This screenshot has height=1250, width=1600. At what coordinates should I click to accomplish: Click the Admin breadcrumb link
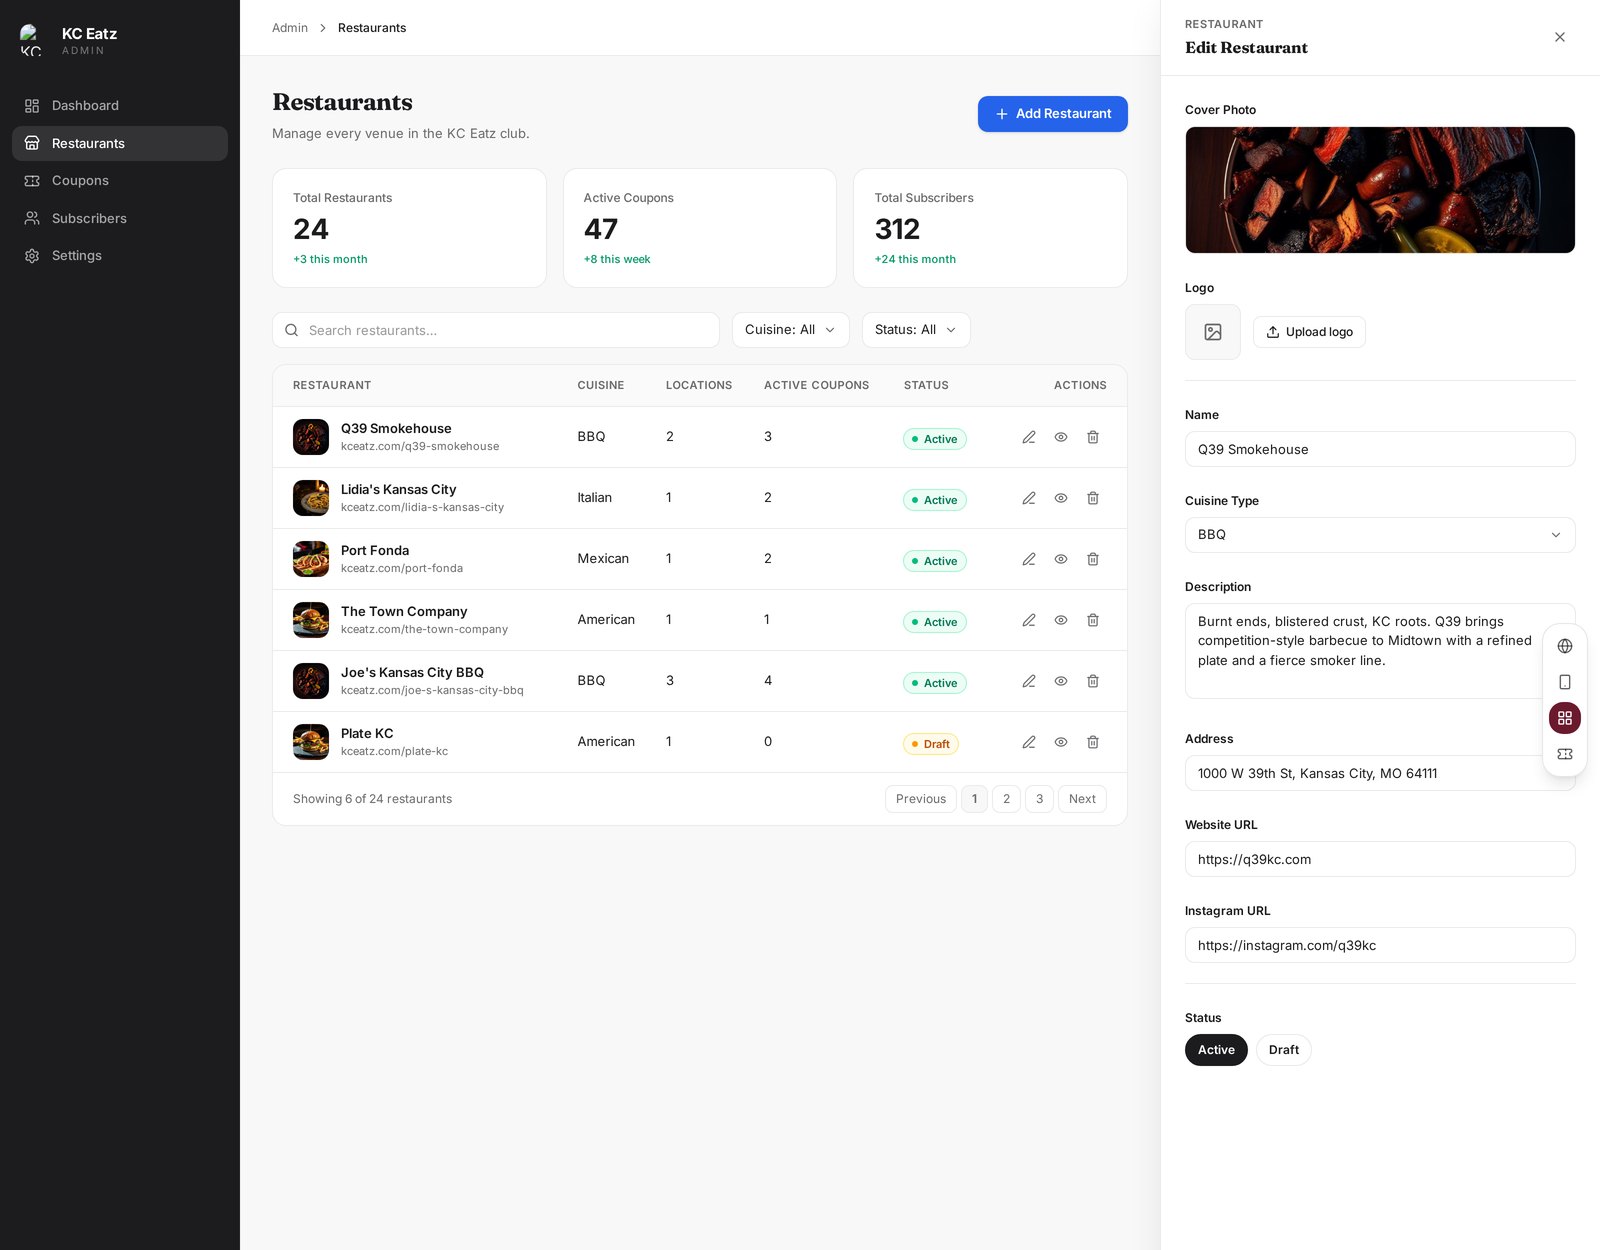290,28
